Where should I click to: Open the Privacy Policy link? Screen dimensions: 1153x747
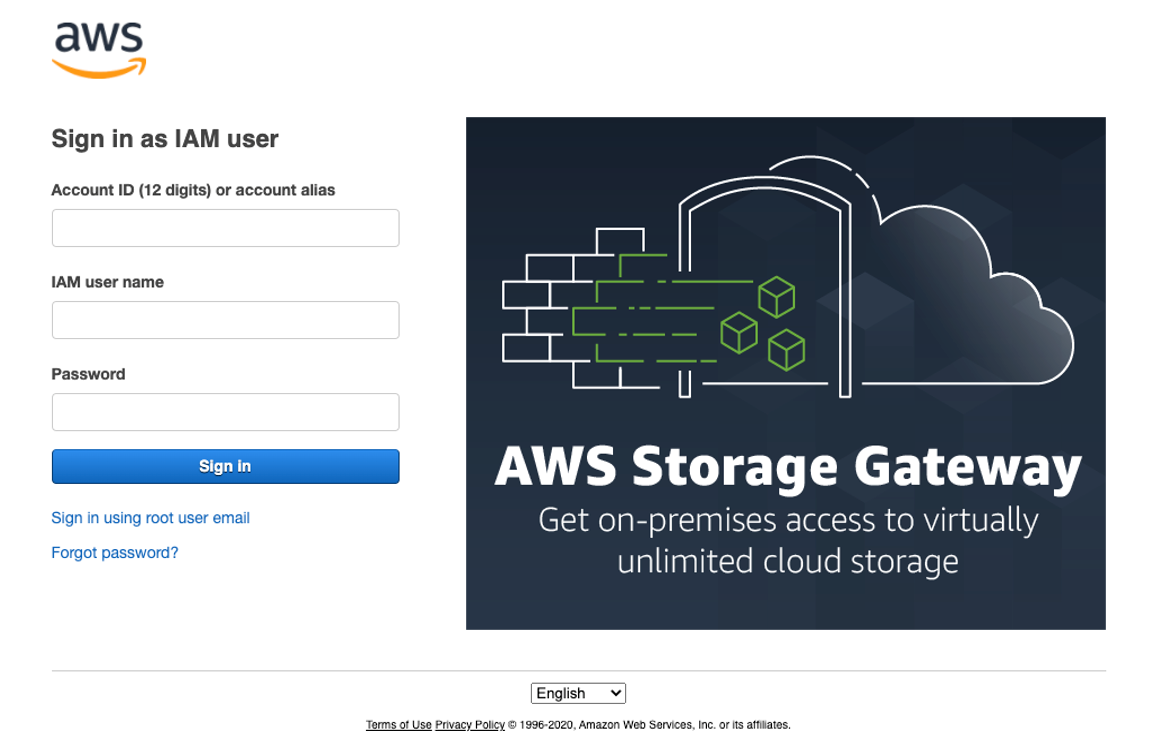tap(469, 725)
